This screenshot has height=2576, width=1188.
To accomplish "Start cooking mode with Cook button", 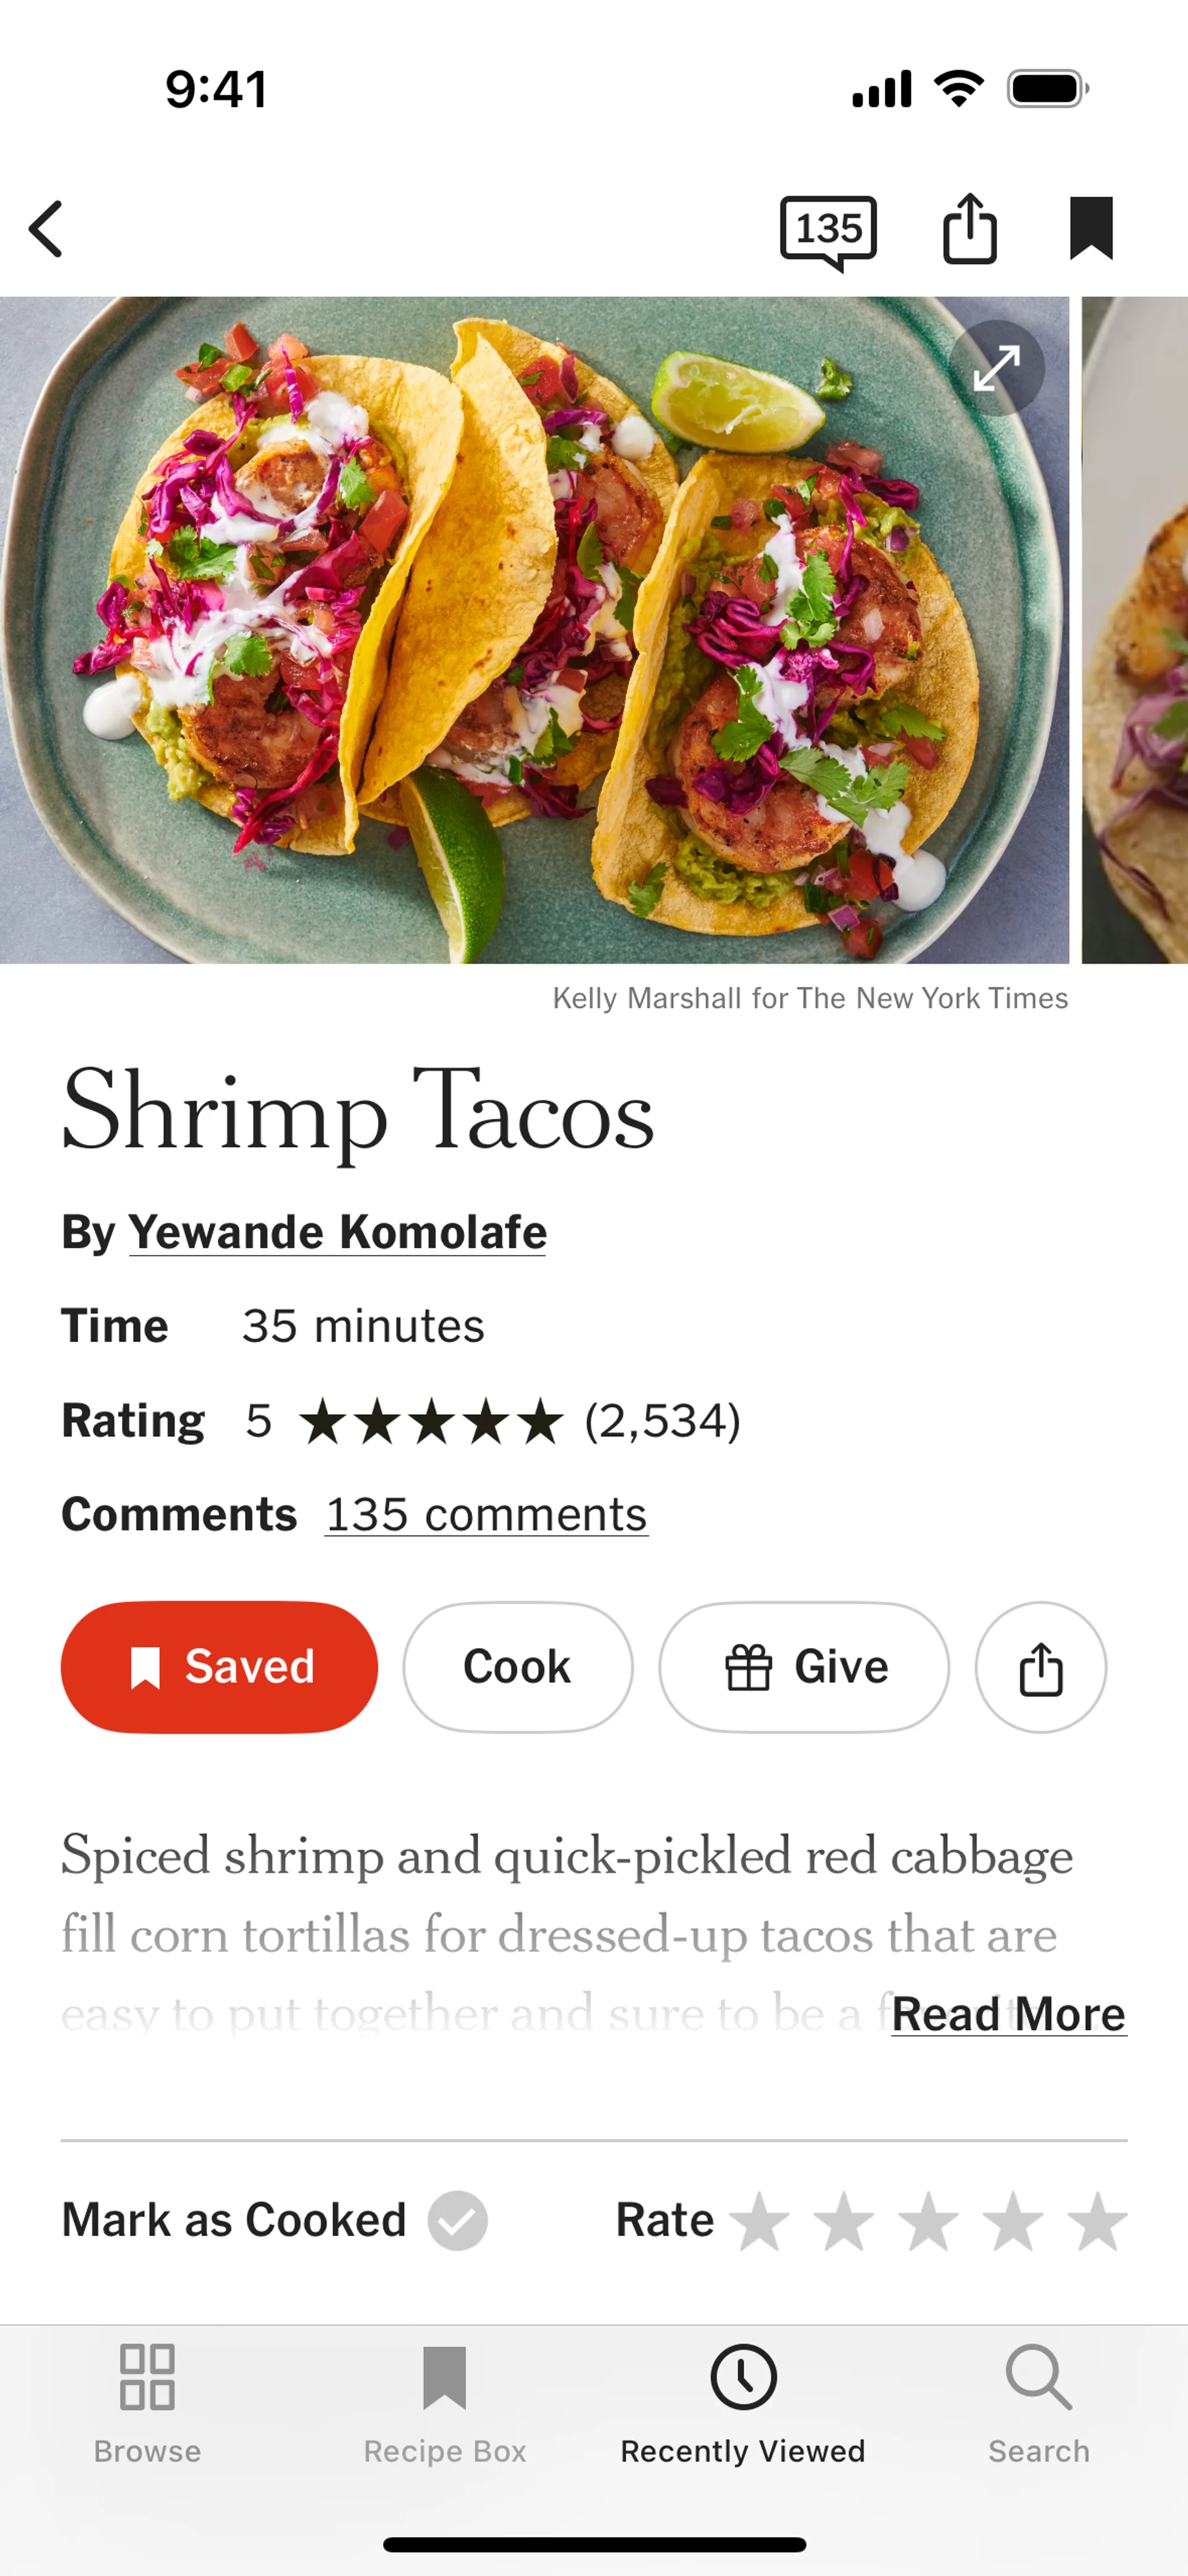I will pos(517,1667).
